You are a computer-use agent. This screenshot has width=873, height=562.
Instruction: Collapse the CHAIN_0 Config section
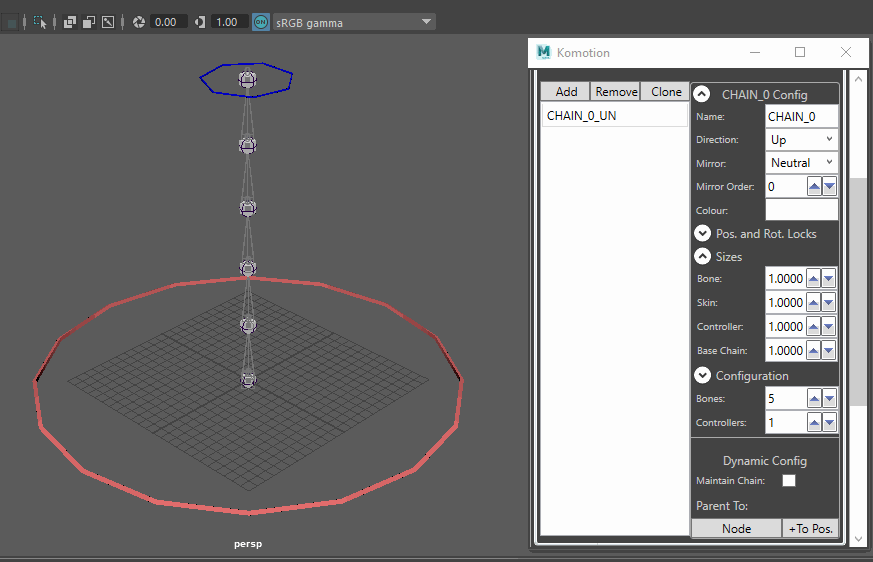[702, 94]
